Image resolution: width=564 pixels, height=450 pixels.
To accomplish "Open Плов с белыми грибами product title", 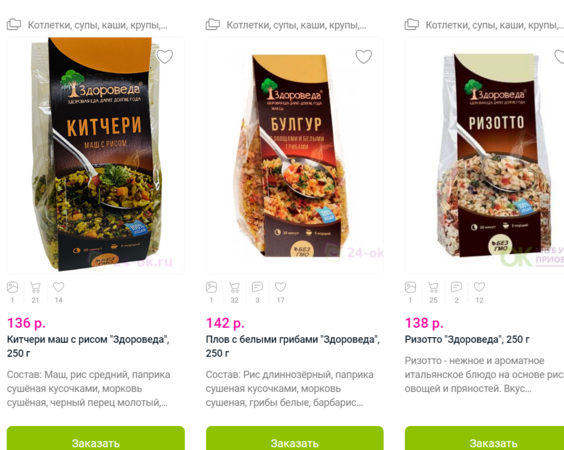I will [x=293, y=346].
